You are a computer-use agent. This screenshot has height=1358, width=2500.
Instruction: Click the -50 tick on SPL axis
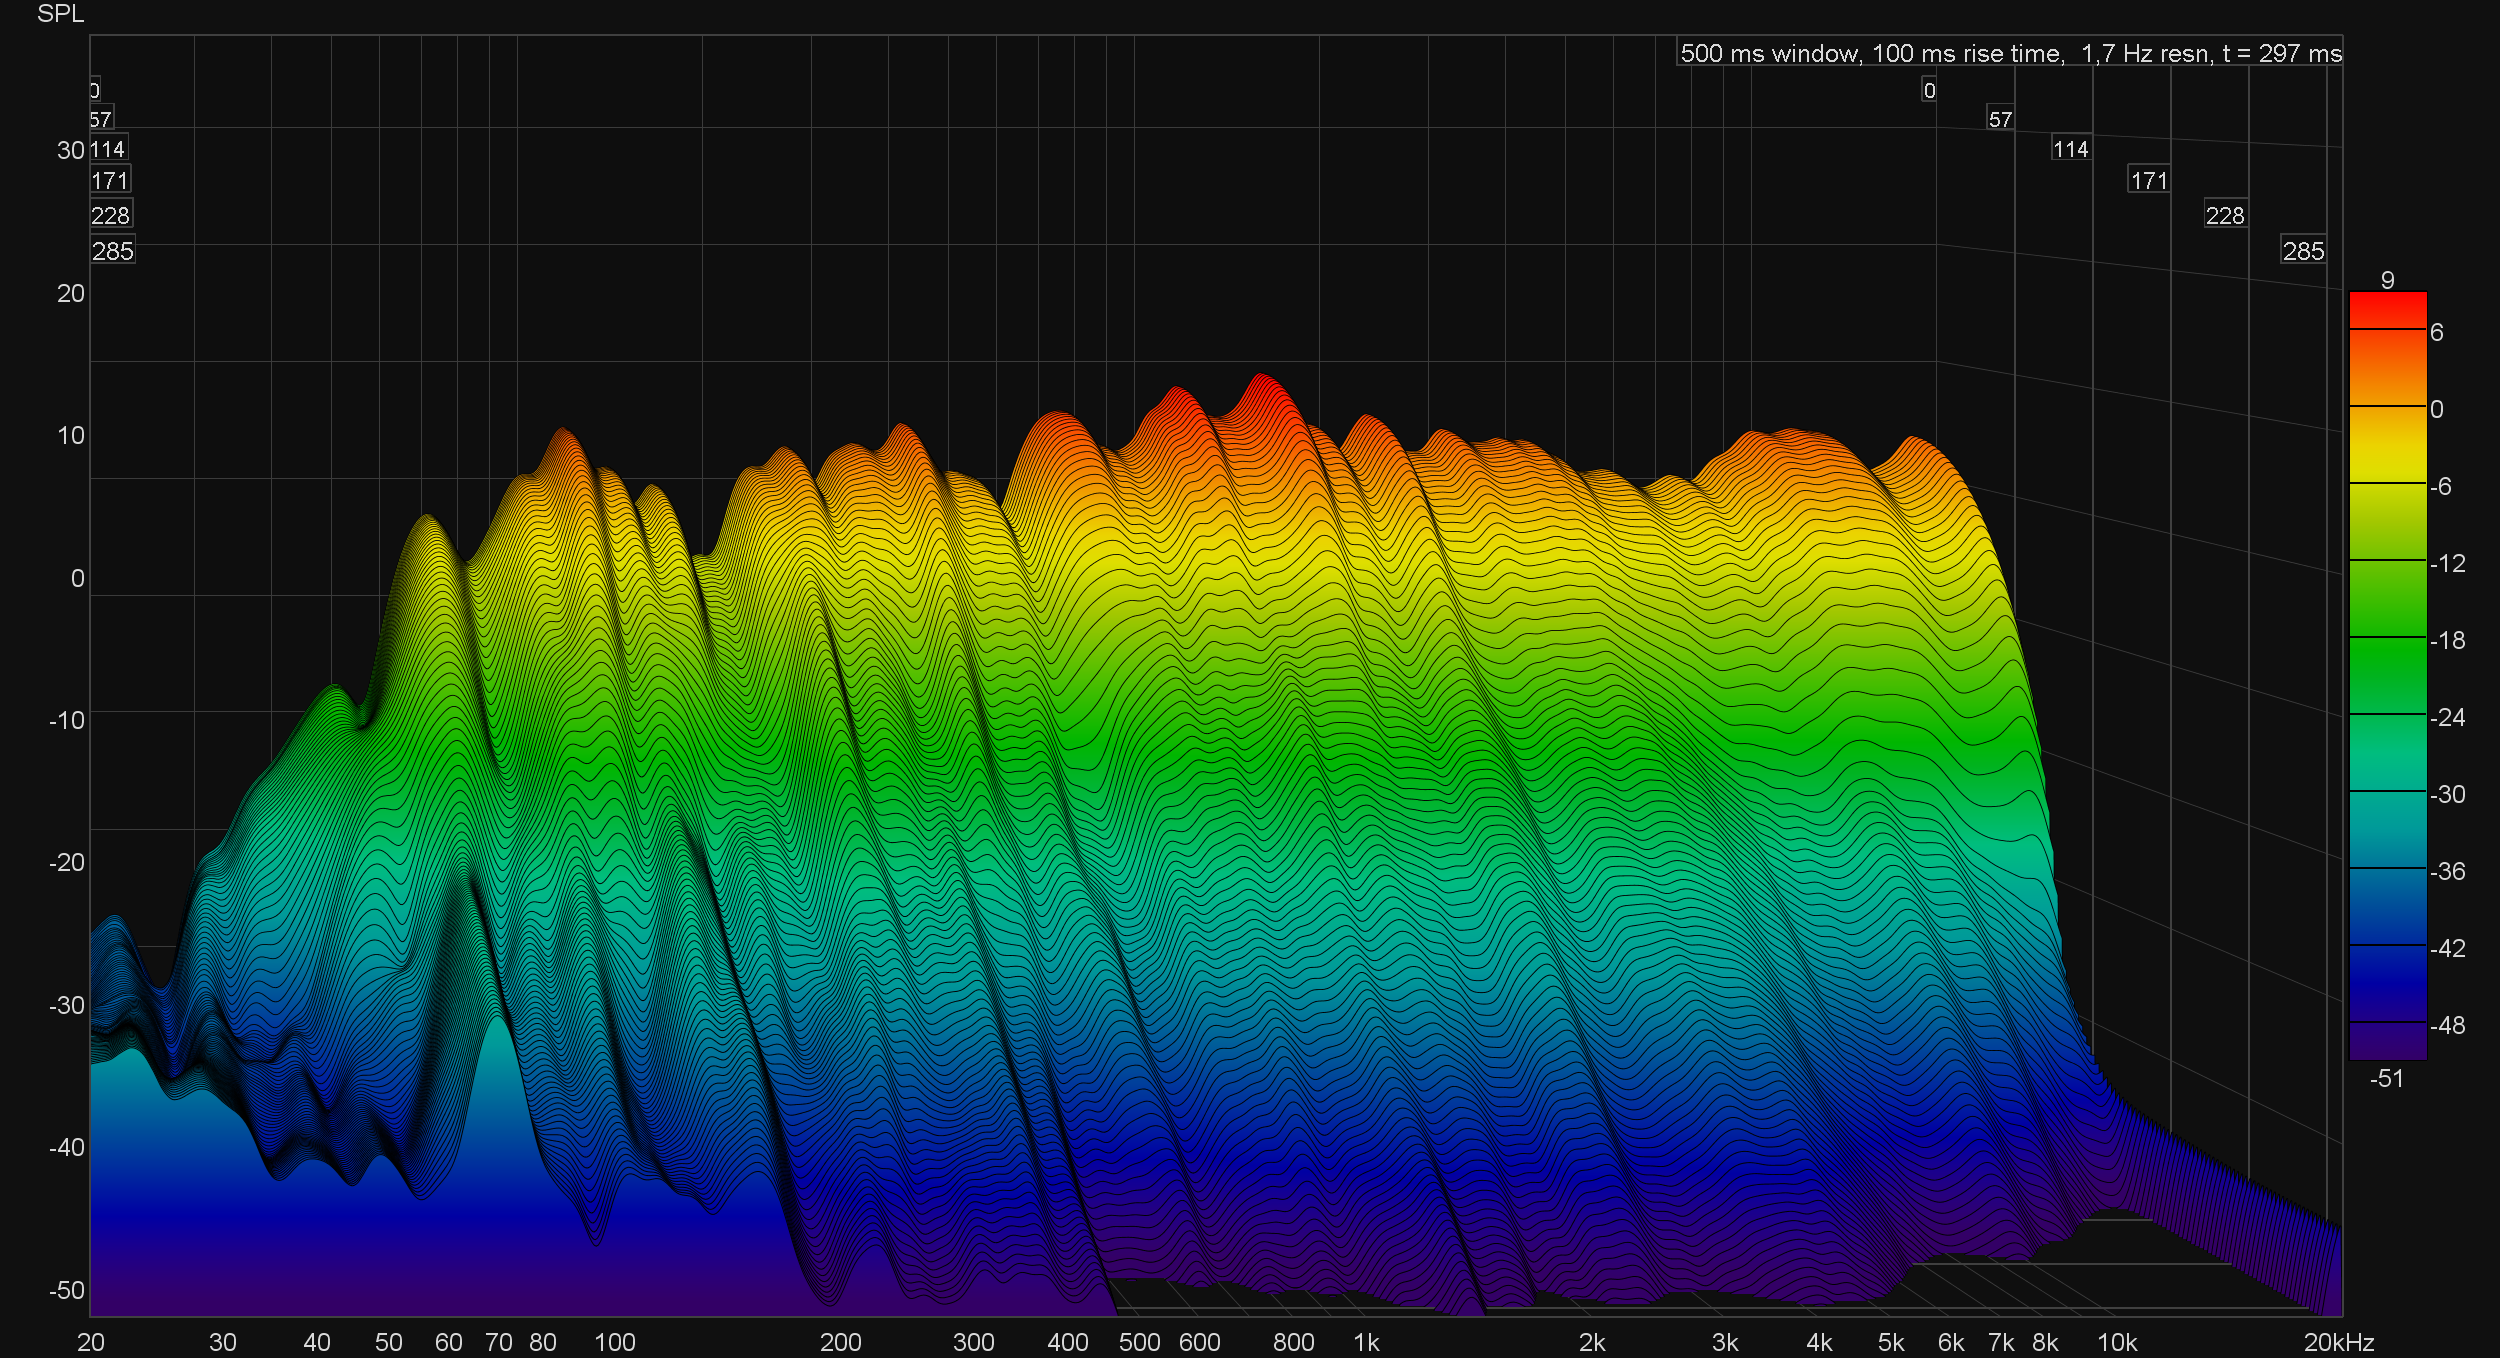tap(67, 1290)
